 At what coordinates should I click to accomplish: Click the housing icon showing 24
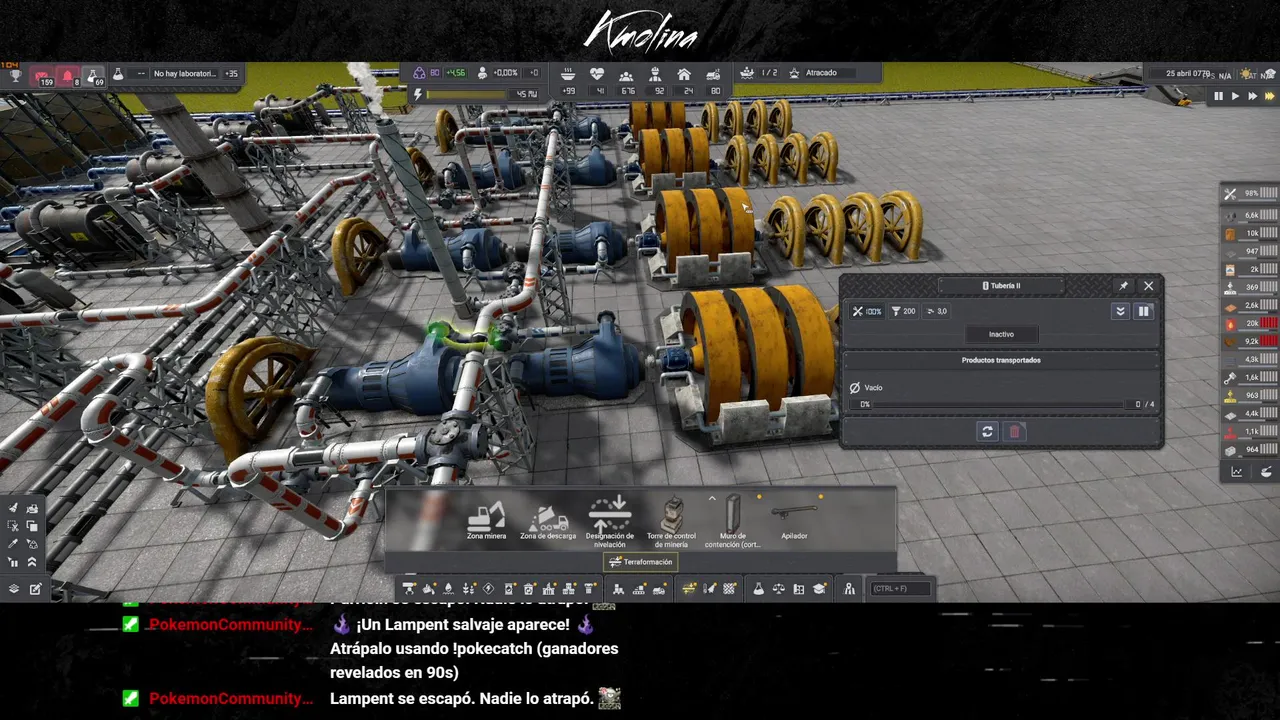(x=684, y=75)
